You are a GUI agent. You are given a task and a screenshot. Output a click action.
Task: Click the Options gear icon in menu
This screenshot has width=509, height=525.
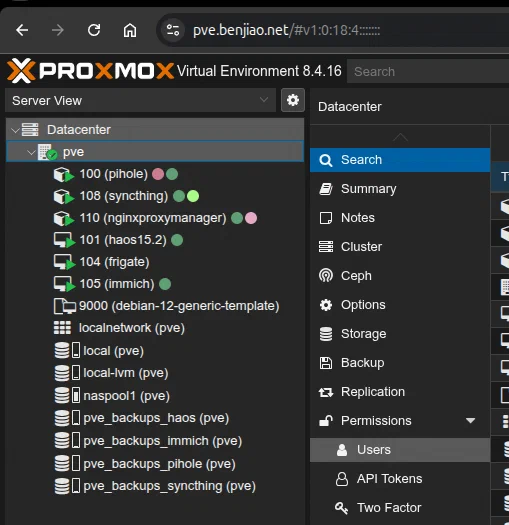tap(326, 305)
